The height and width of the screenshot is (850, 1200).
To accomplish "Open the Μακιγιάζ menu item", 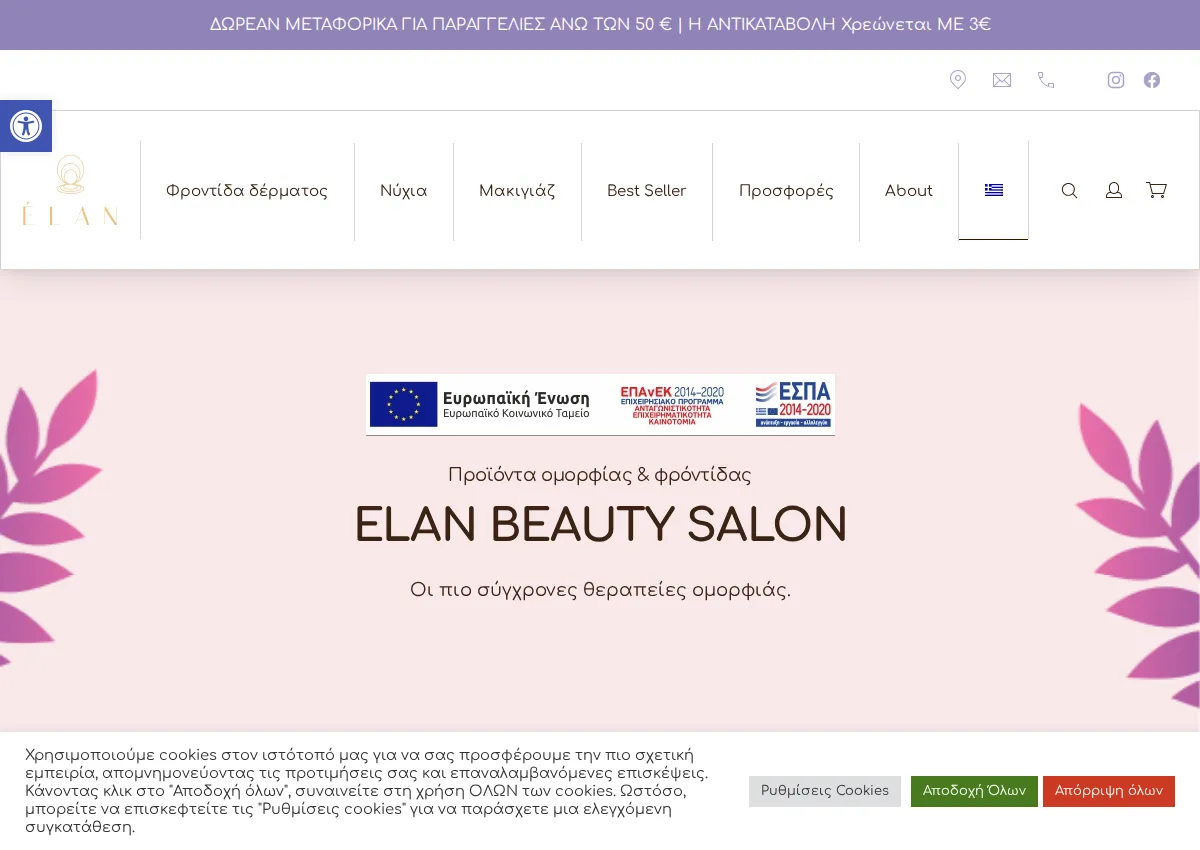I will click(x=517, y=191).
